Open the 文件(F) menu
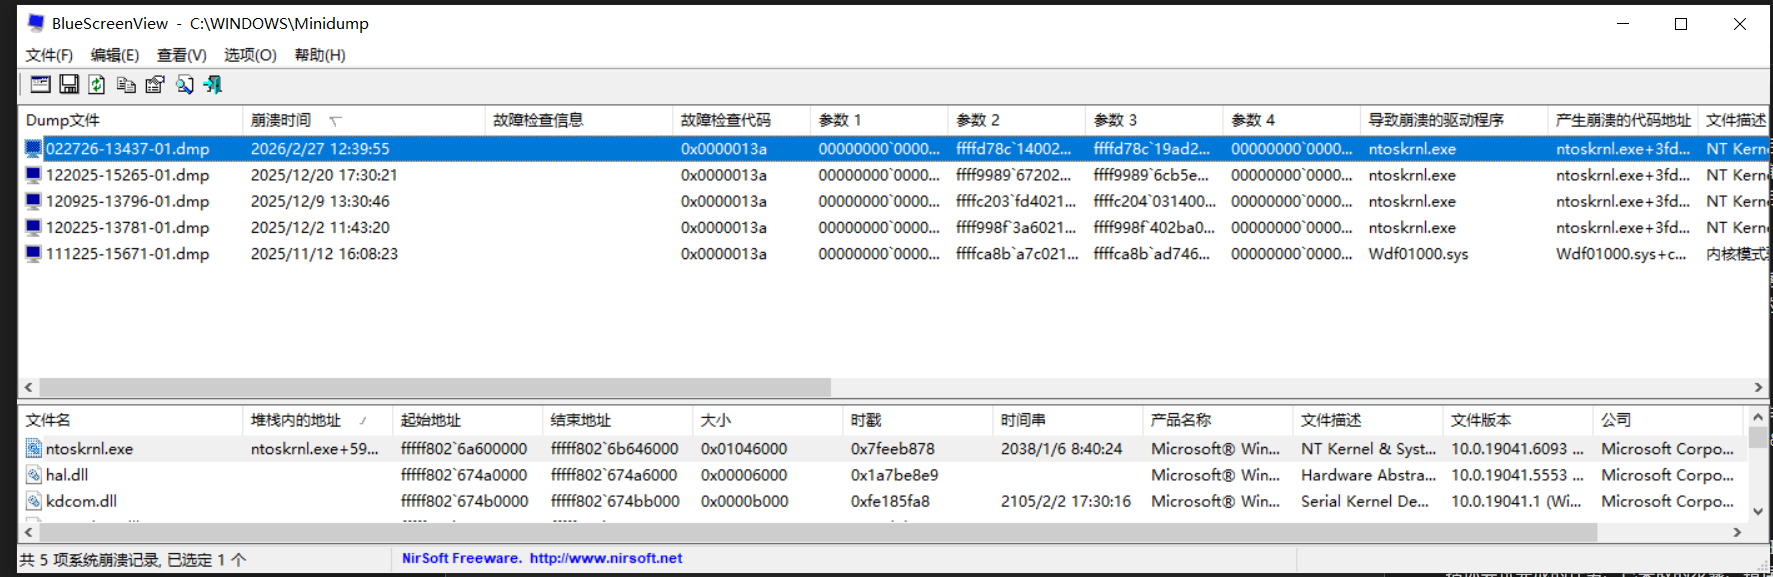 click(x=49, y=55)
